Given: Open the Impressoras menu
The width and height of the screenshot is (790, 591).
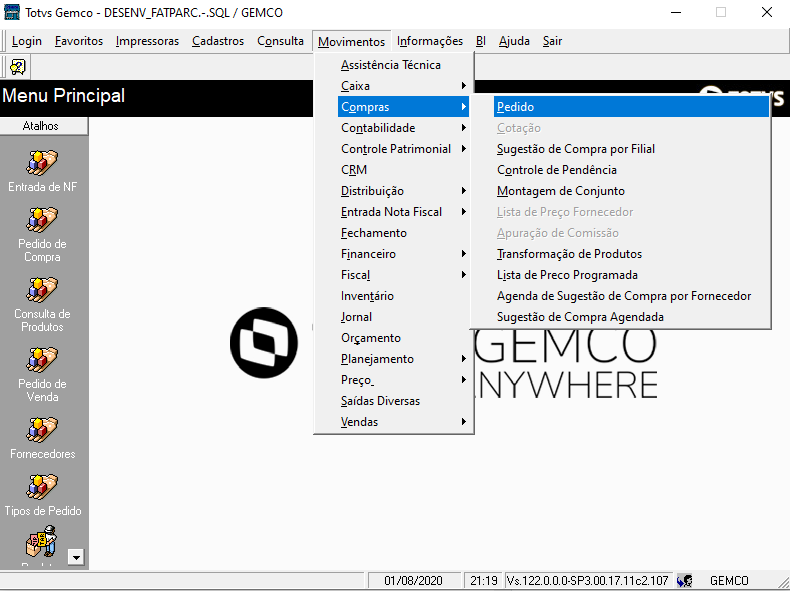Looking at the screenshot, I should coord(147,41).
